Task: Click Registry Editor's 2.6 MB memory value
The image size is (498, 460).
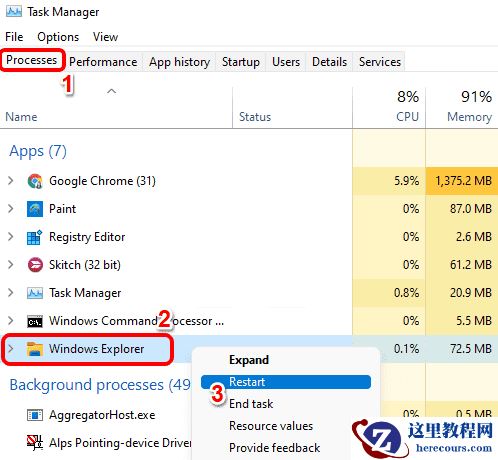Action: tap(474, 237)
